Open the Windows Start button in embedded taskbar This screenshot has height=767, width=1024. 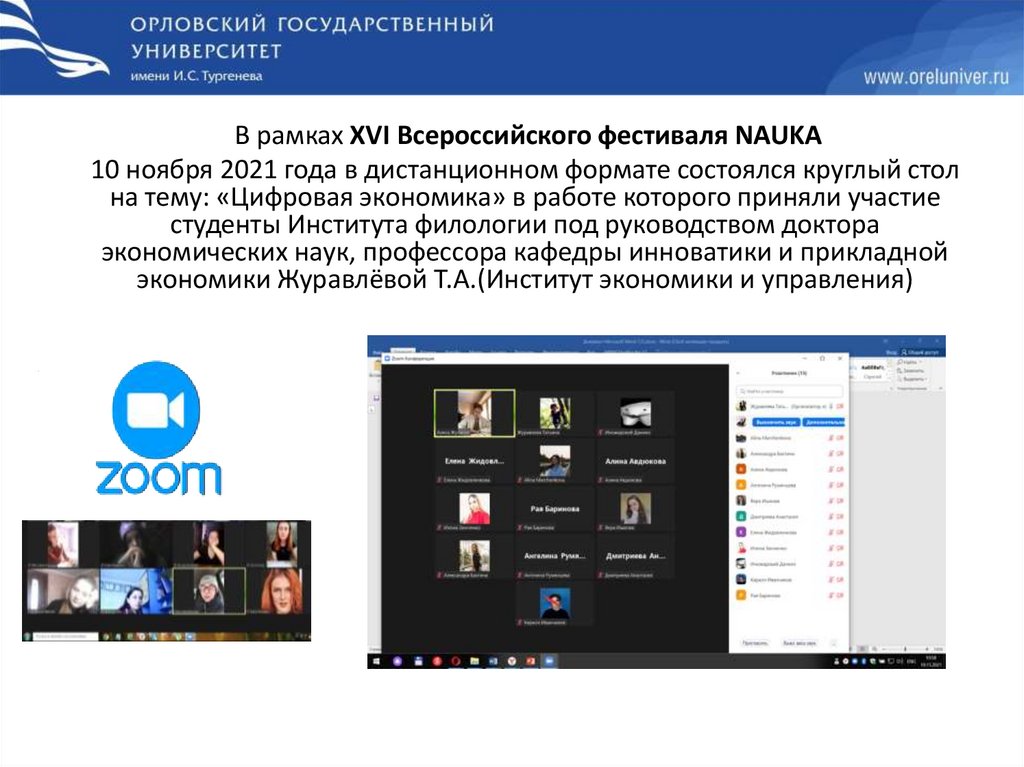[x=376, y=661]
